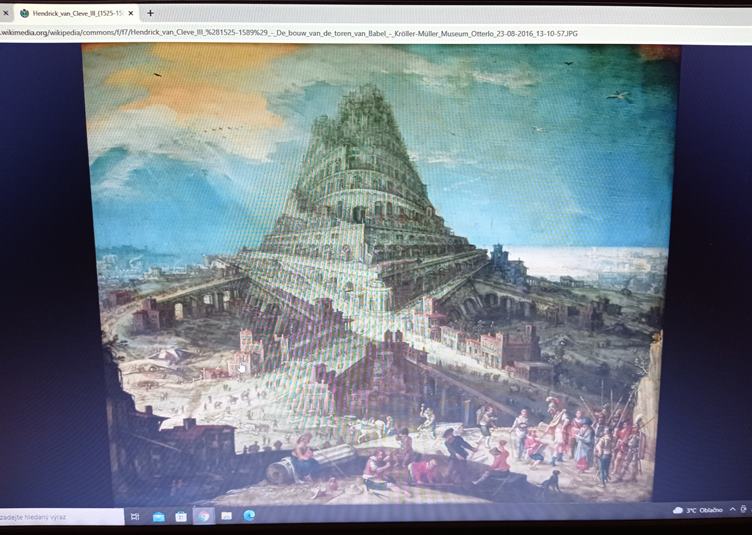
Task: Open File Explorer from the taskbar
Action: 158,516
